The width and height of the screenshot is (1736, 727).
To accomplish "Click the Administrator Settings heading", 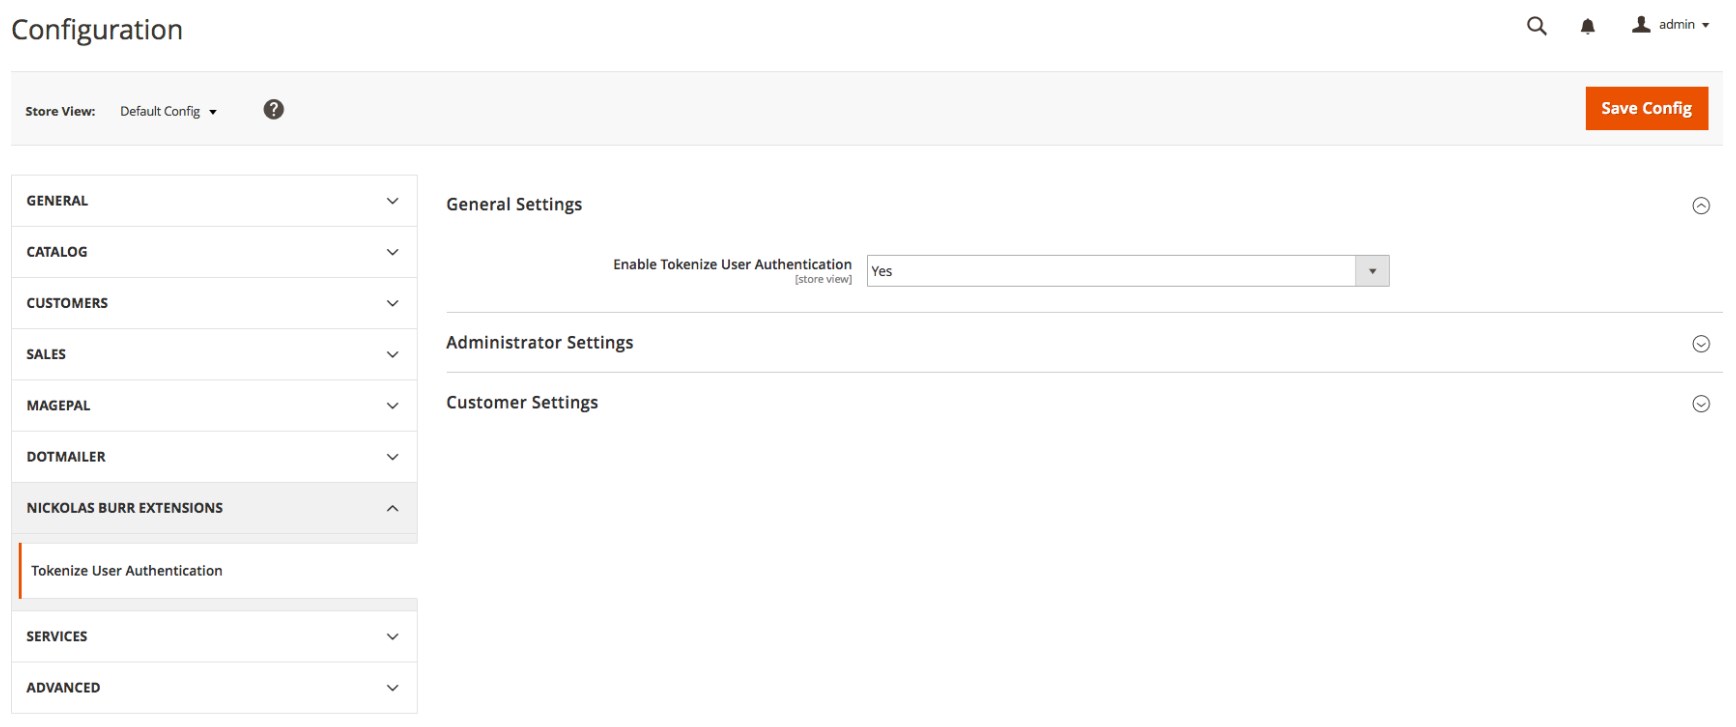I will click(x=539, y=343).
